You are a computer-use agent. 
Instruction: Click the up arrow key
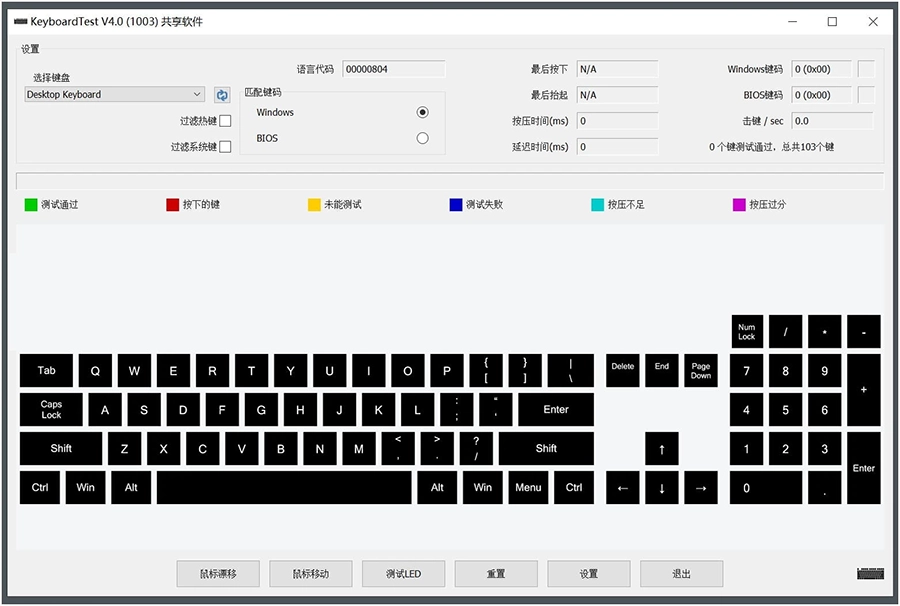pyautogui.click(x=661, y=449)
